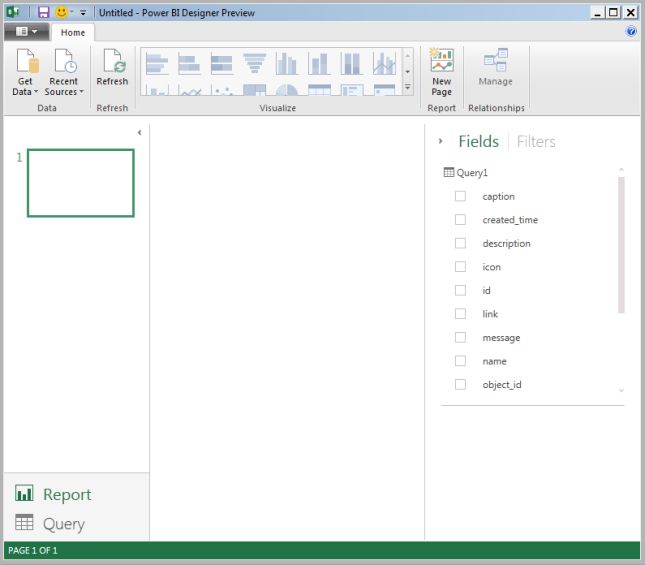The image size is (645, 565).
Task: Click the Power BI application icon in title bar
Action: 13,12
